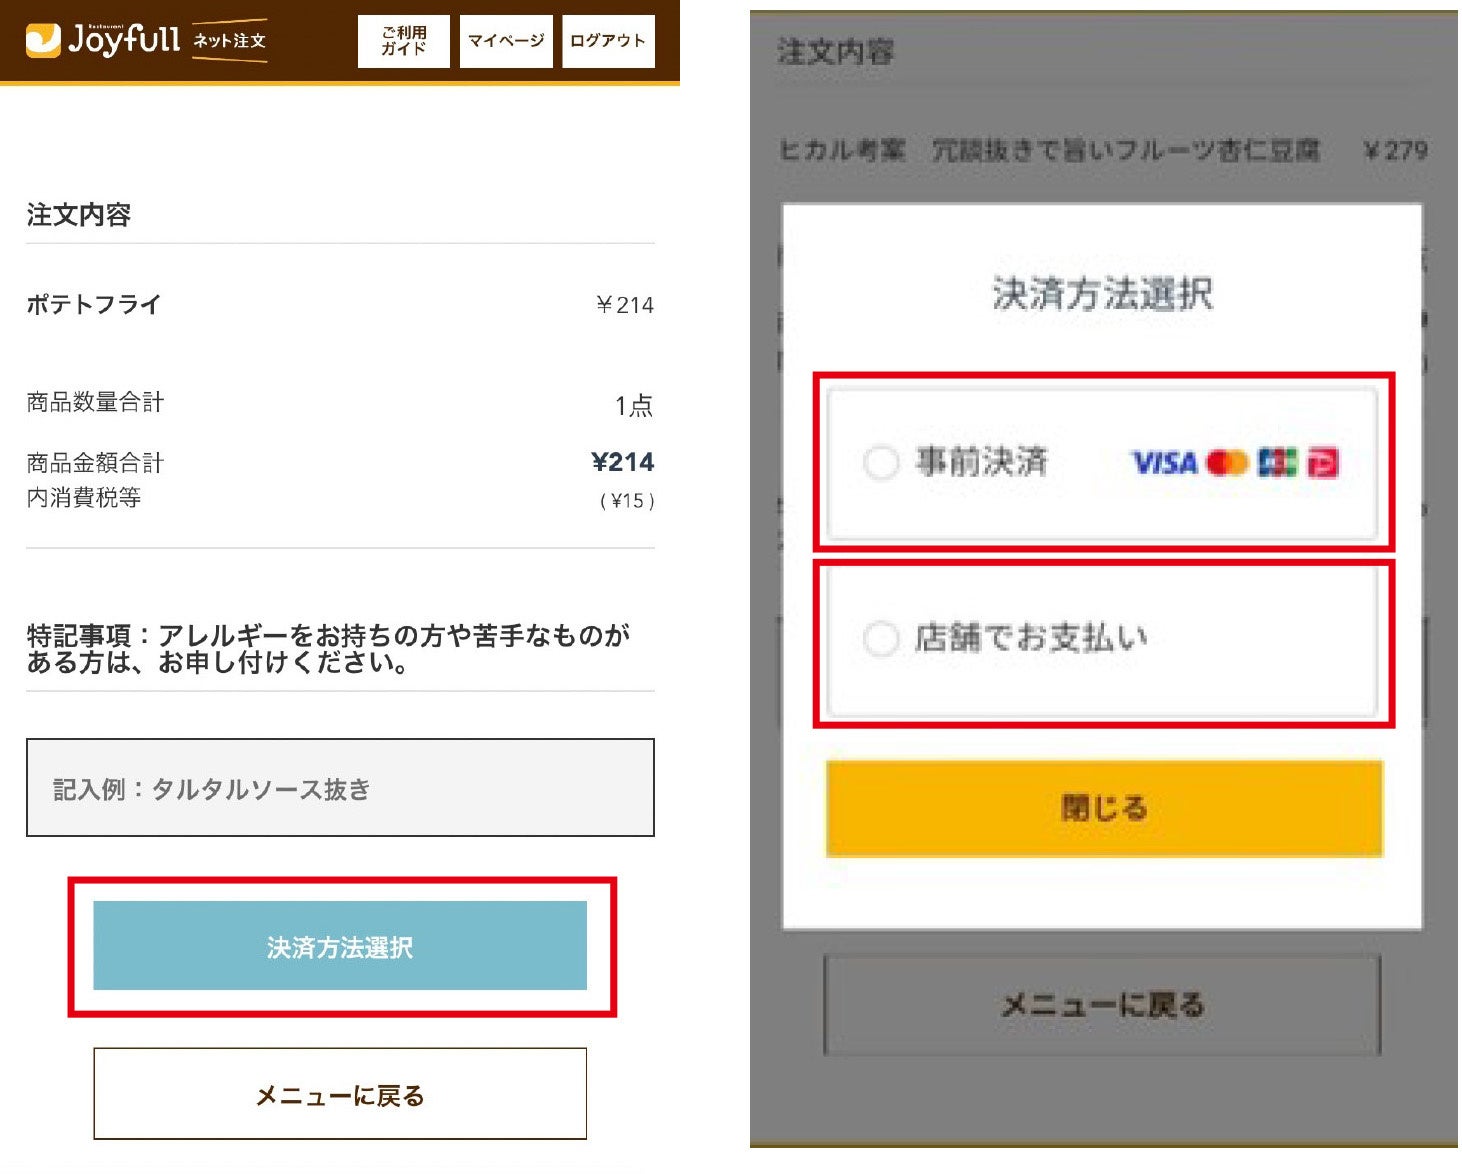
Task: Go to マイページ
Action: coord(506,41)
